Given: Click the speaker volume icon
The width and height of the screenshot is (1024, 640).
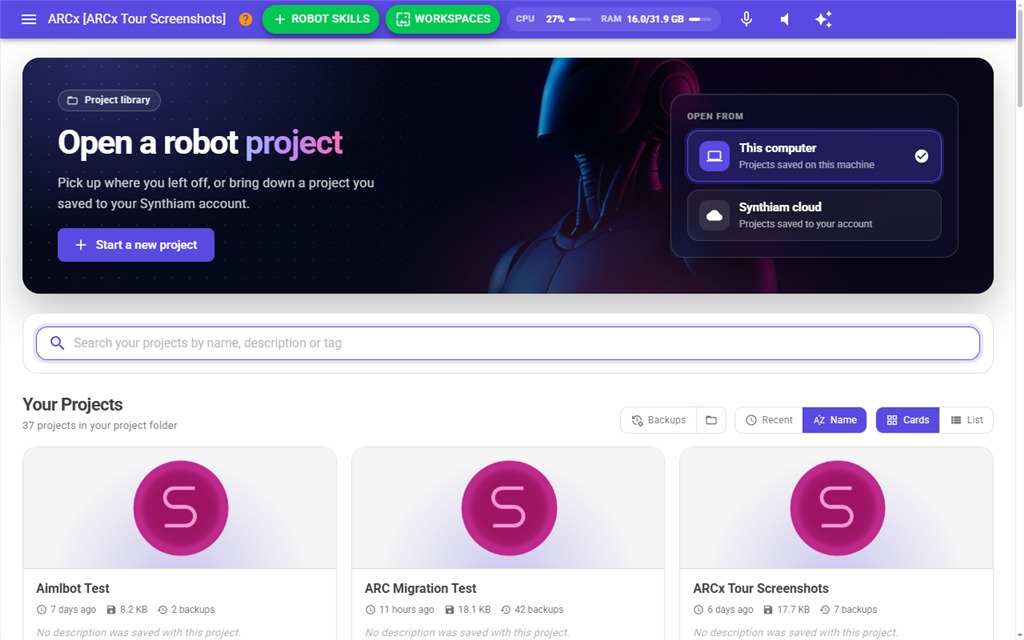Looking at the screenshot, I should tap(785, 19).
